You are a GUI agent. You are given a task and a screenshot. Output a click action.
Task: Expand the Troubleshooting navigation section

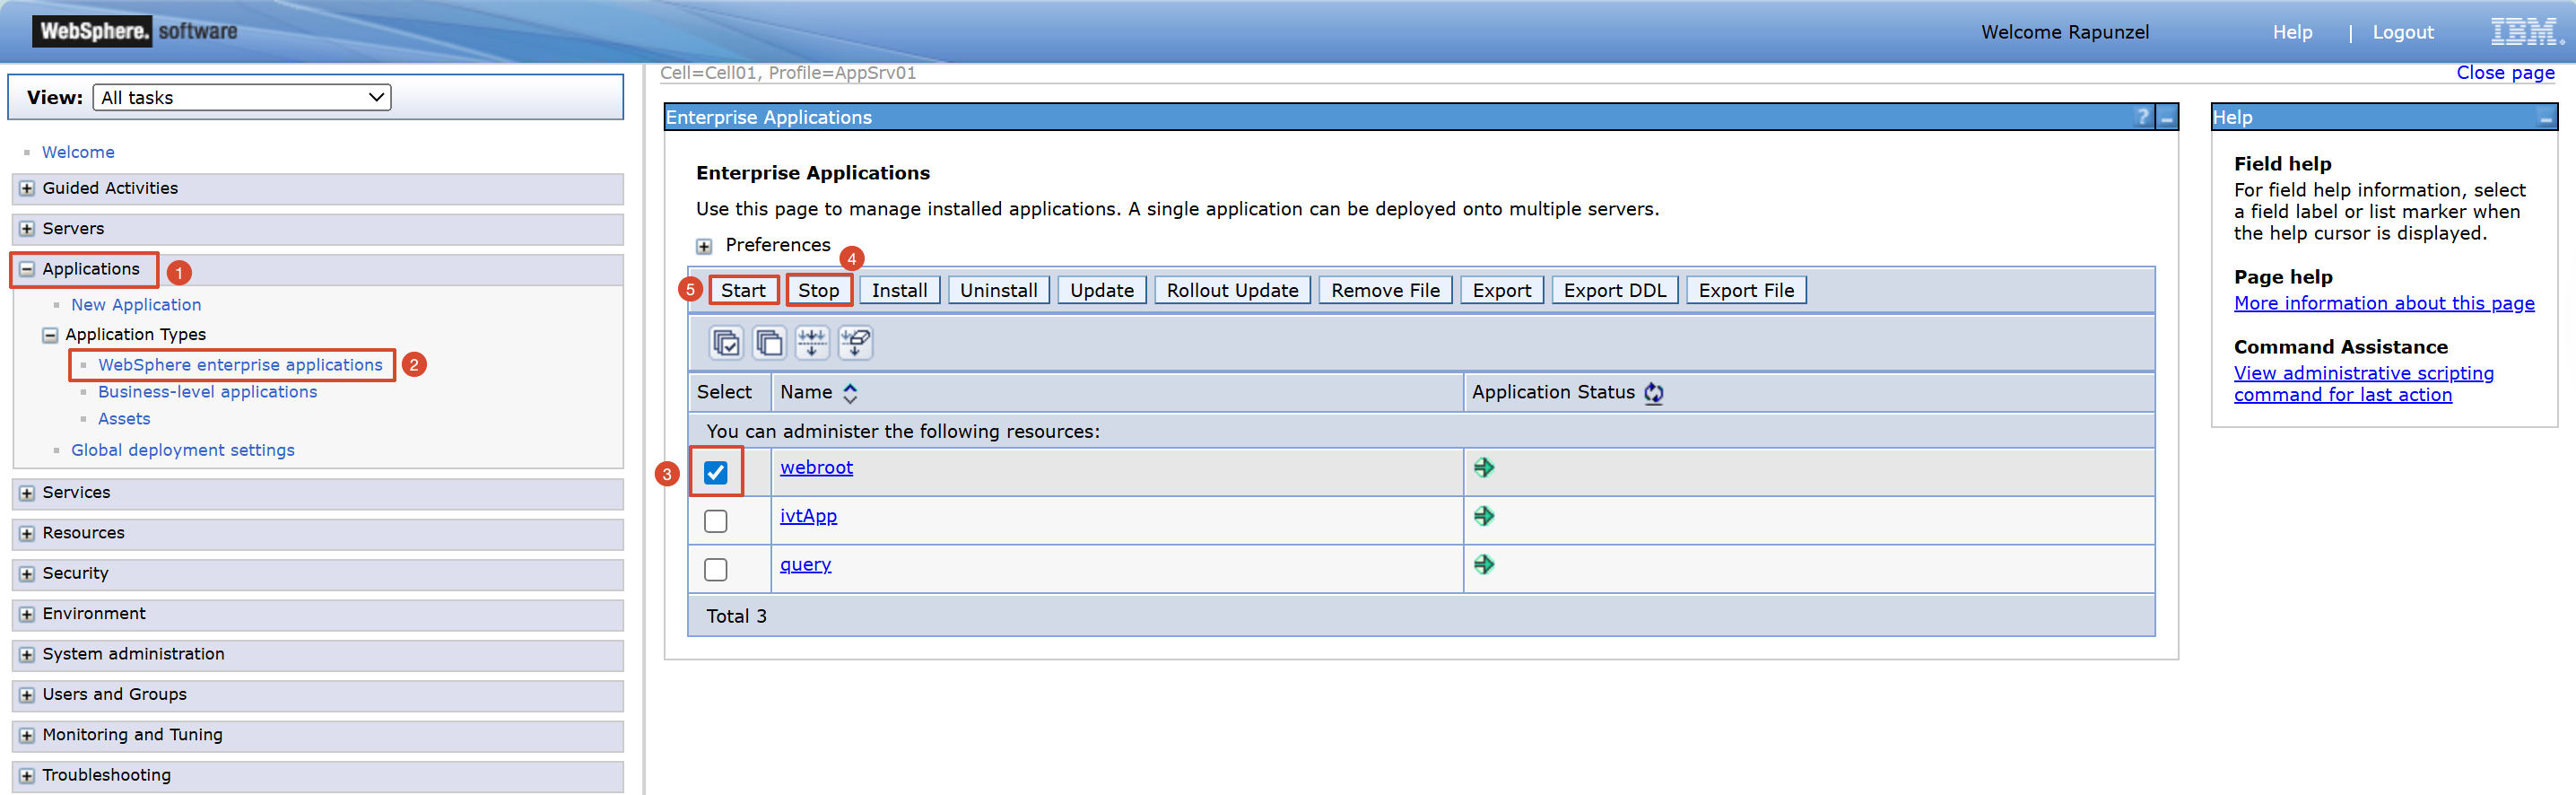pyautogui.click(x=27, y=775)
